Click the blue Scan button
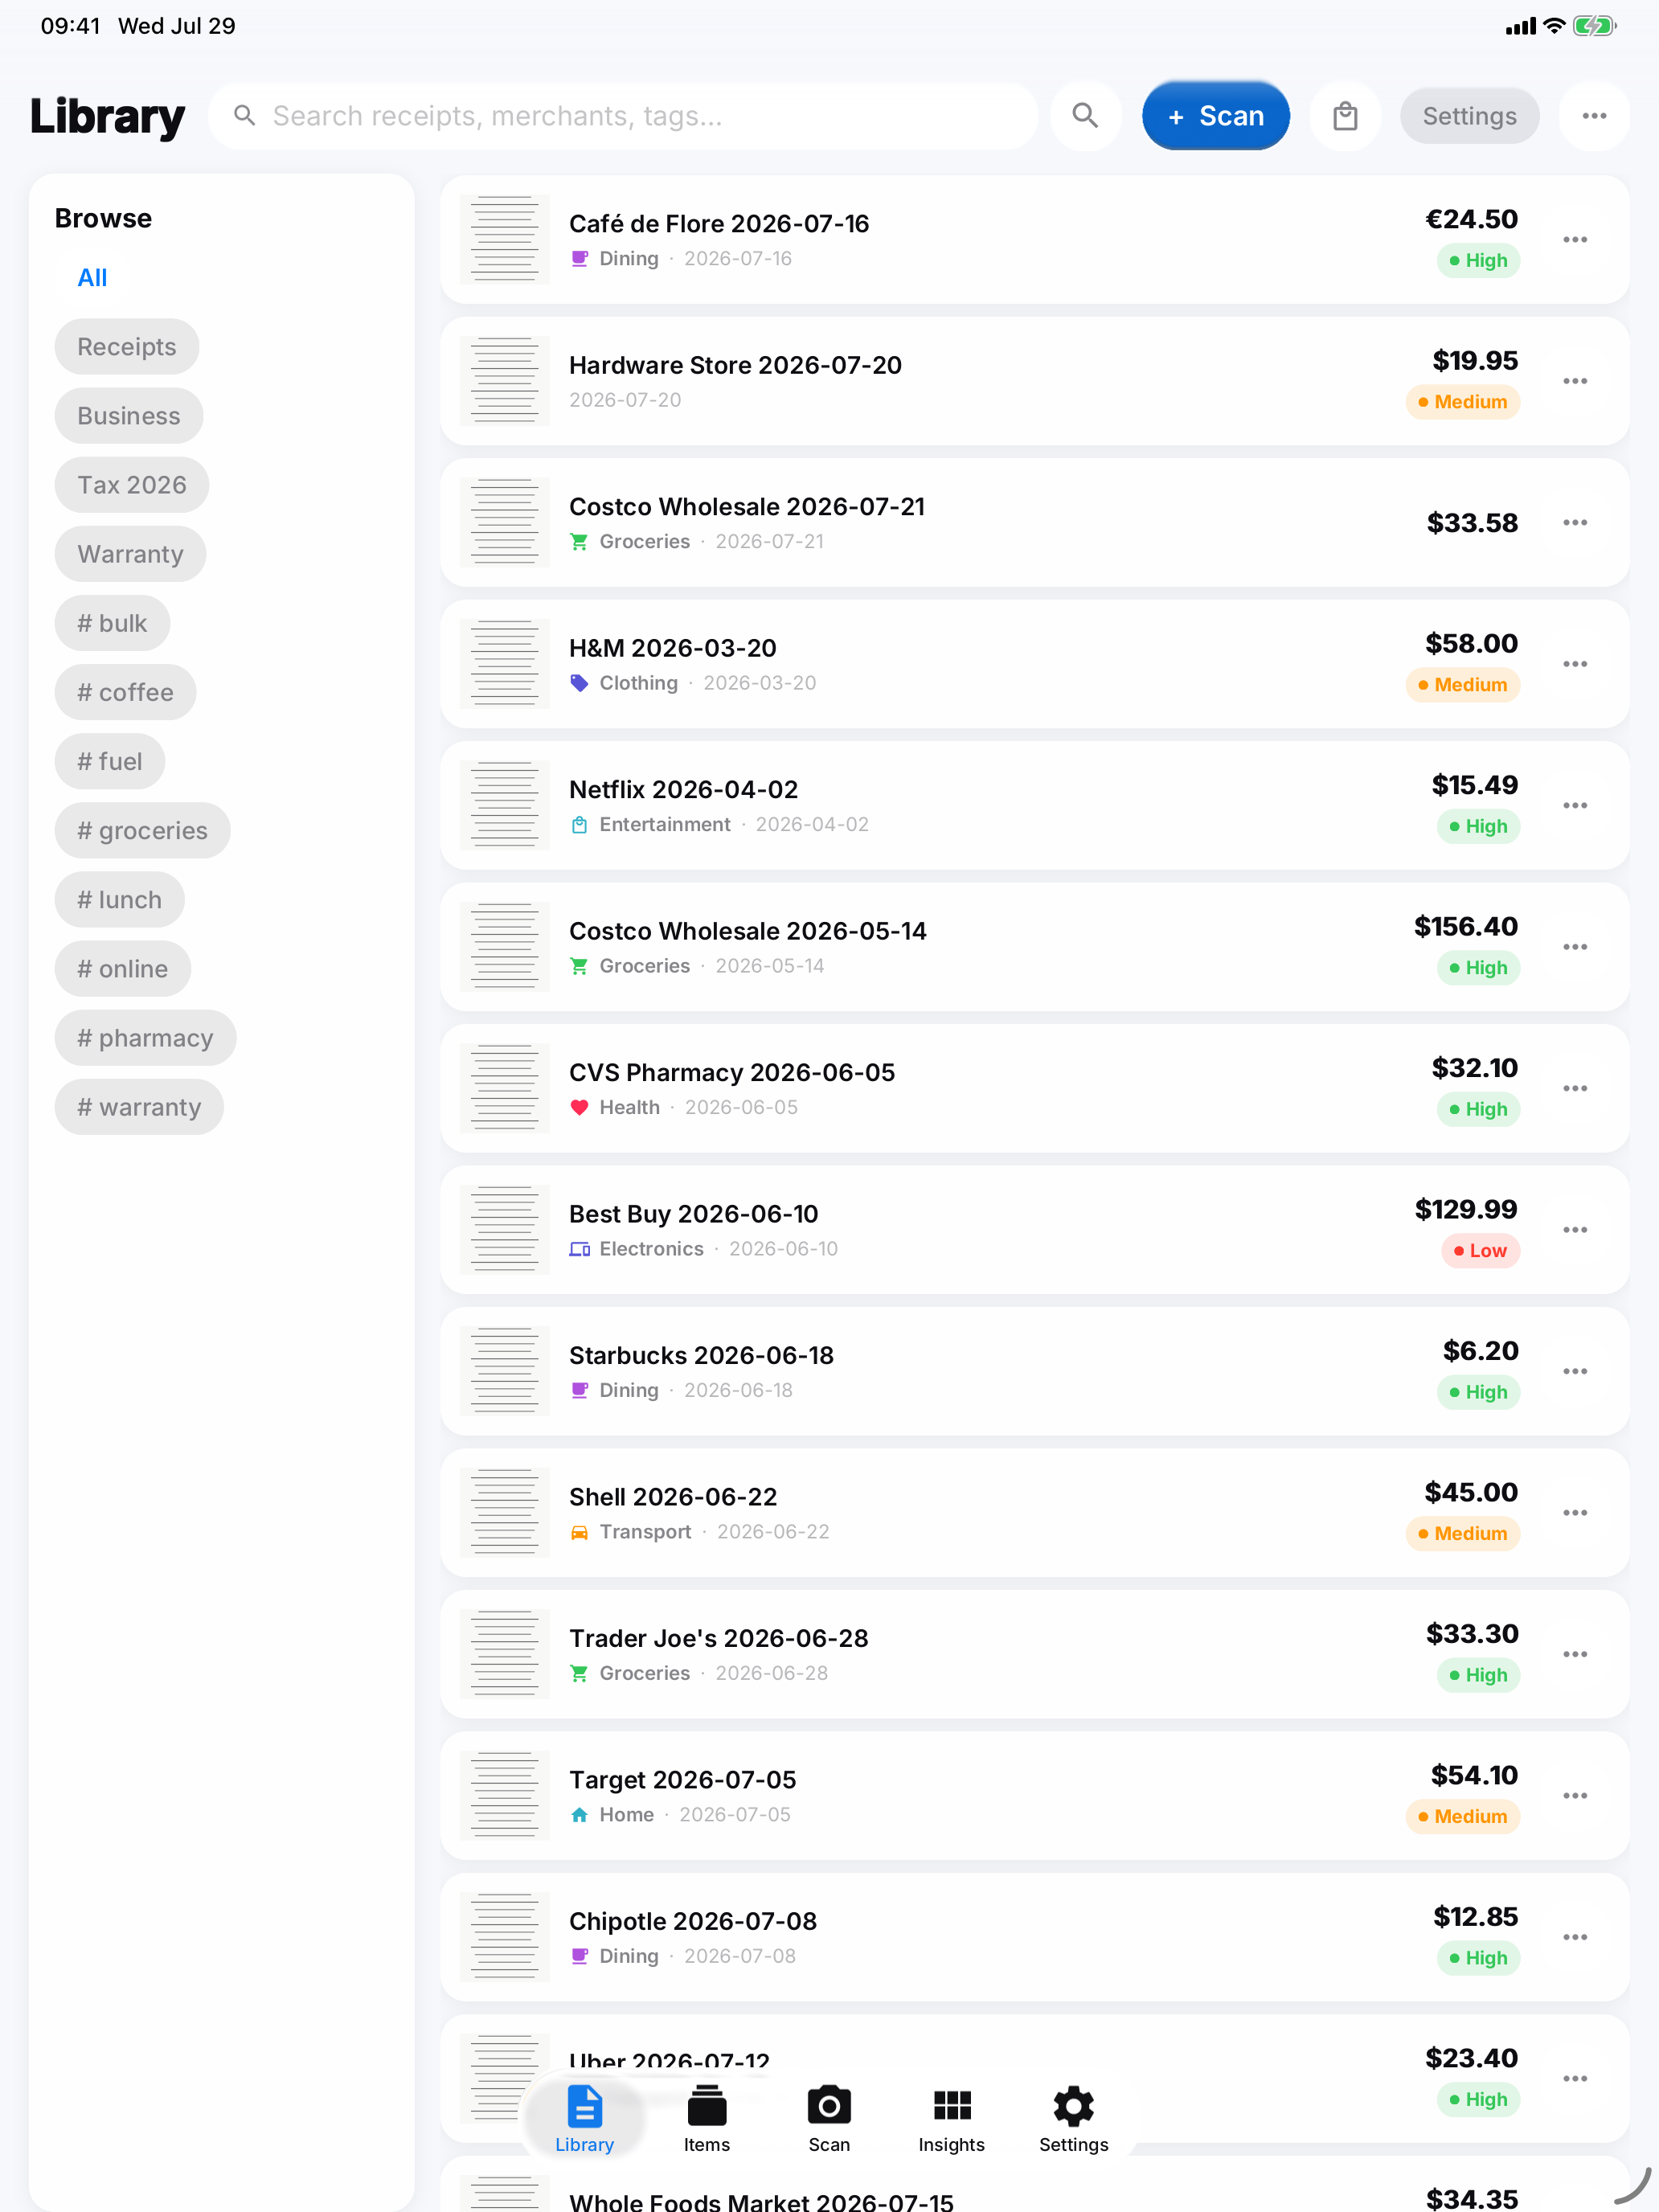 1216,116
